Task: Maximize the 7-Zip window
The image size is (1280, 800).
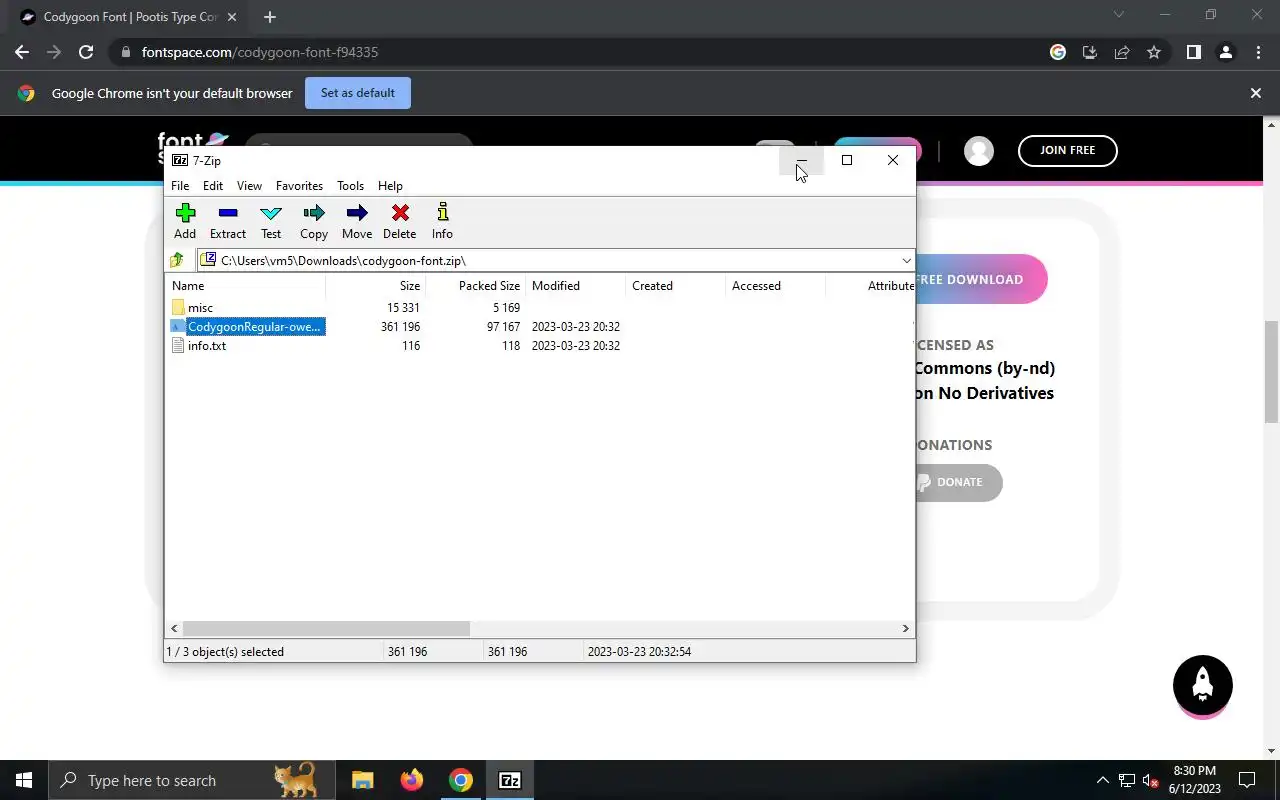Action: pos(847,160)
